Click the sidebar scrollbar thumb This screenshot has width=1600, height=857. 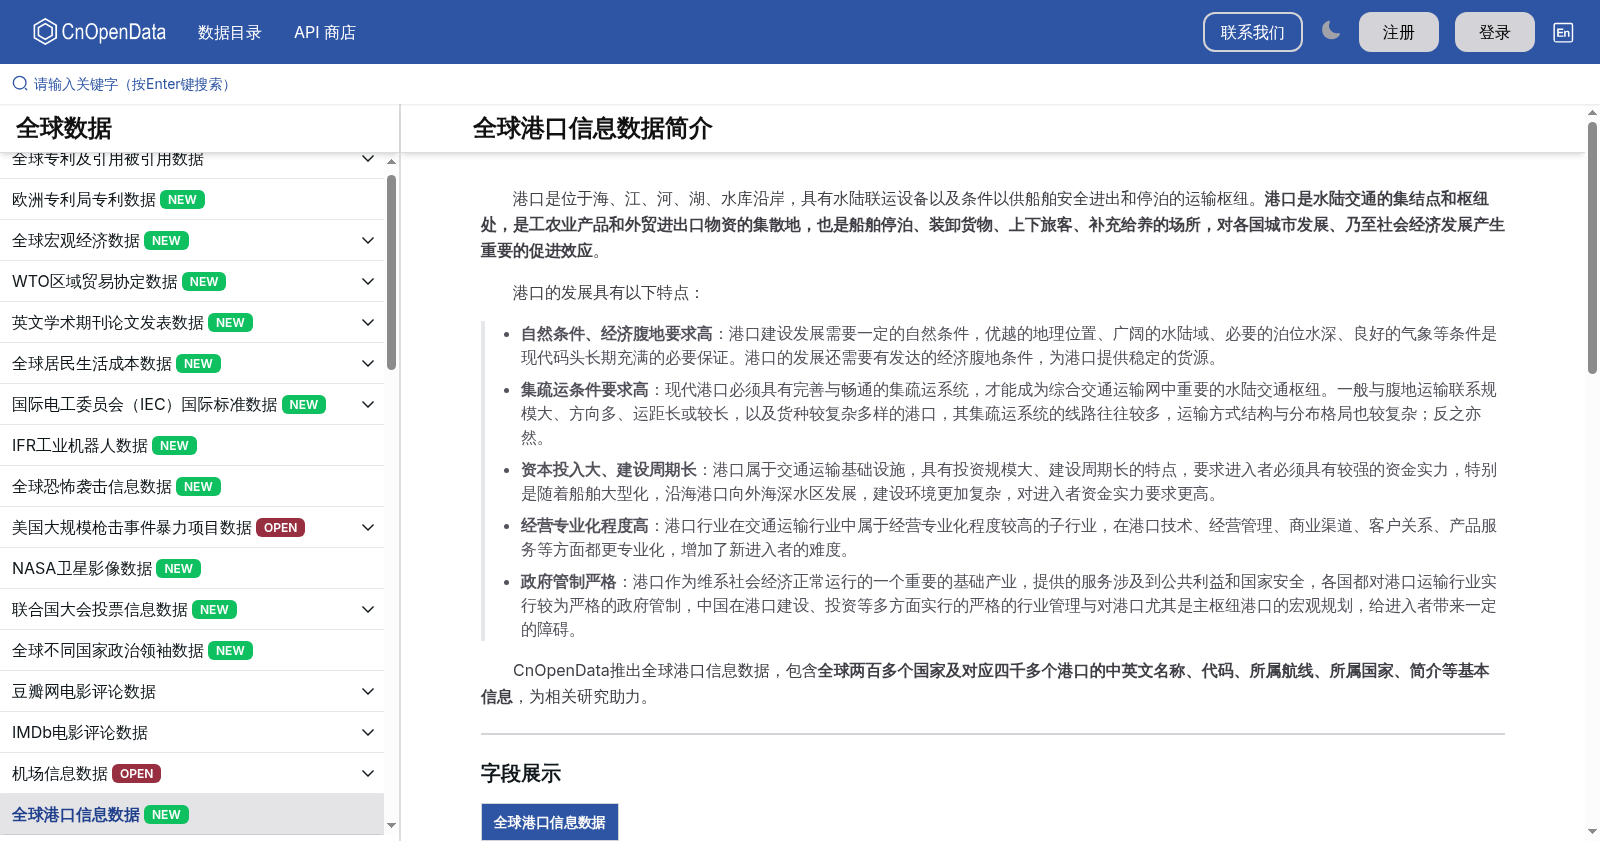pos(392,272)
